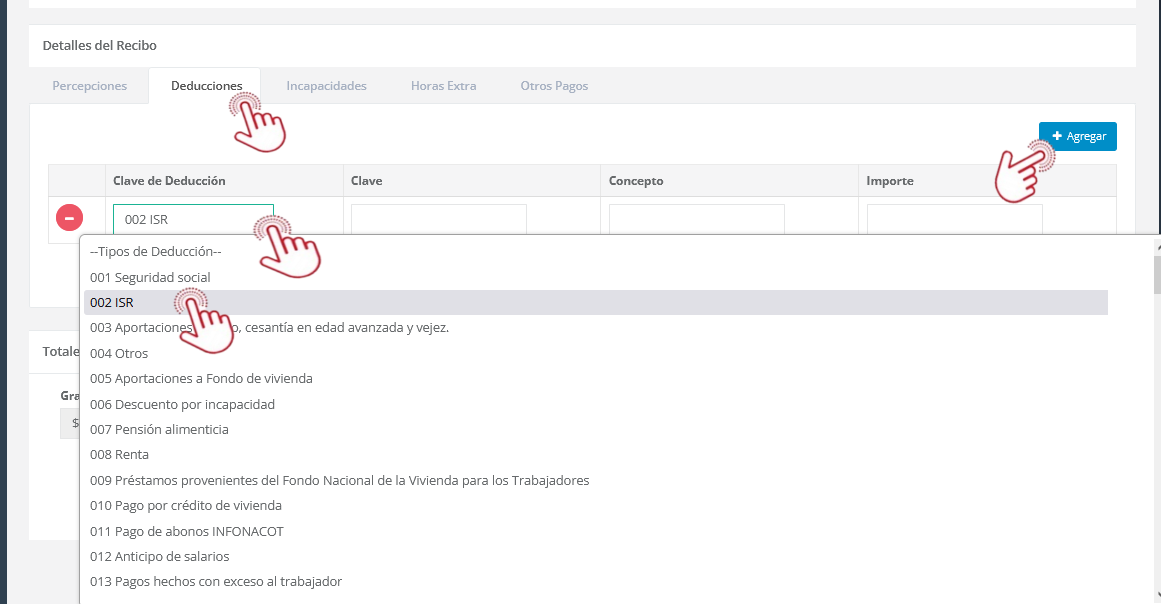
Task: Remove deduction row with red minus icon
Action: click(x=69, y=217)
